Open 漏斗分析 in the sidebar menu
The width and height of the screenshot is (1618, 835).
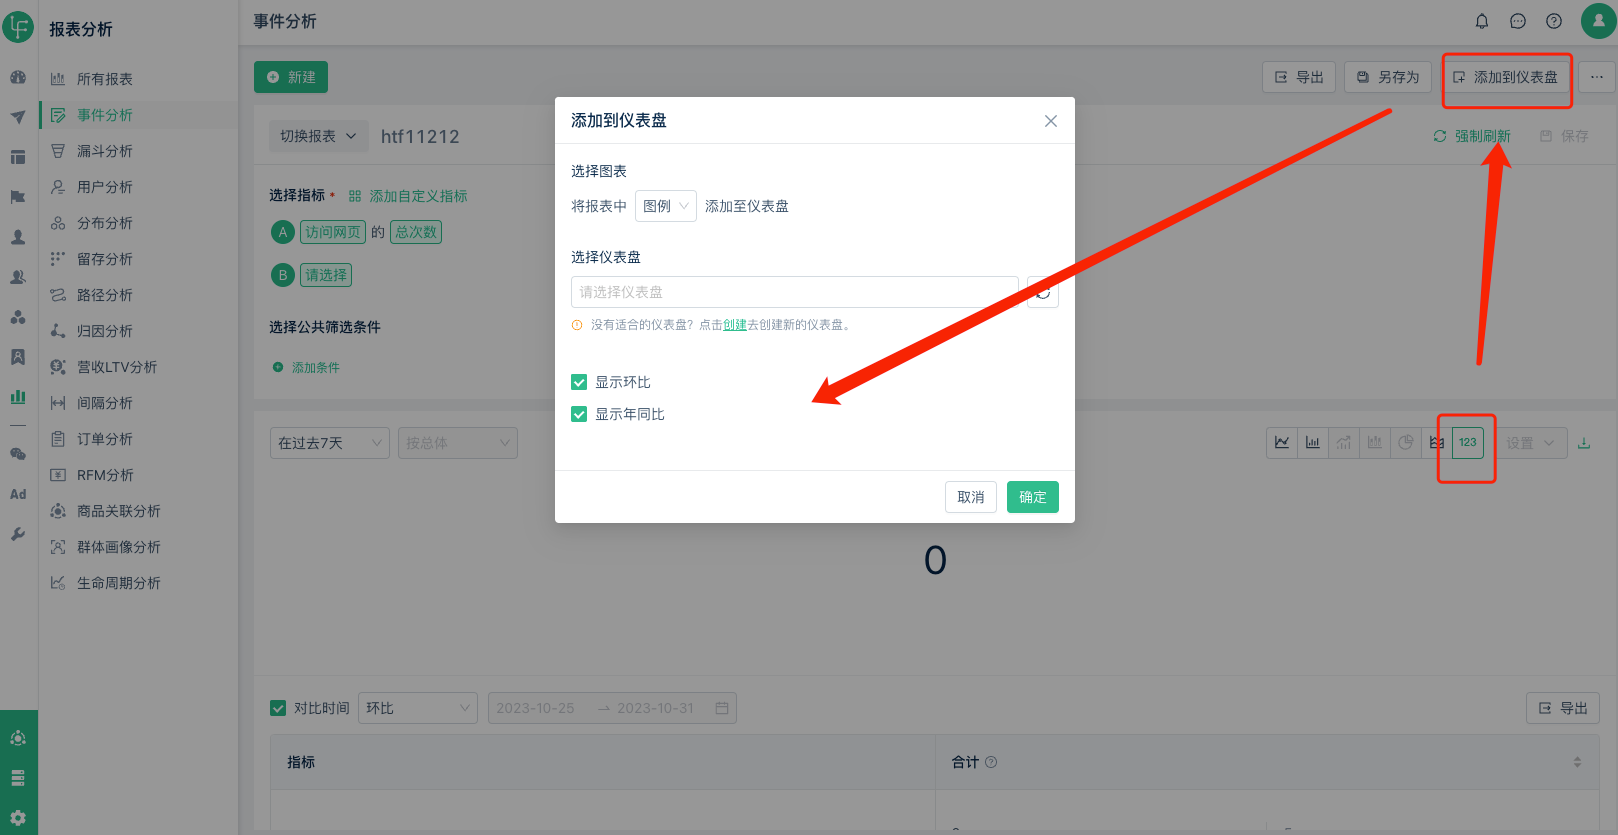[105, 151]
